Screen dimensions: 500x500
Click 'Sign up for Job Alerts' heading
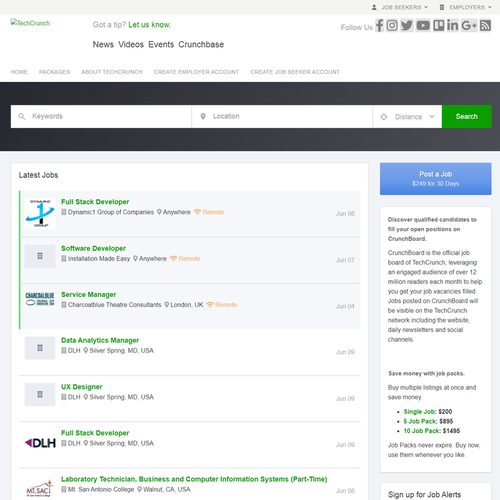(424, 495)
